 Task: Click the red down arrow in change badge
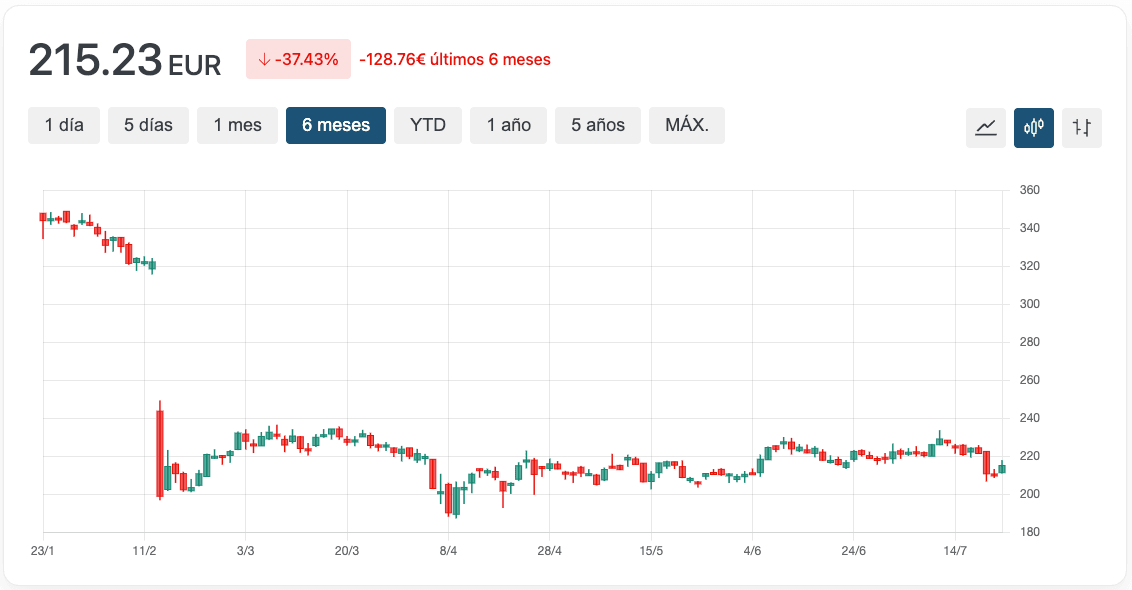coord(264,60)
